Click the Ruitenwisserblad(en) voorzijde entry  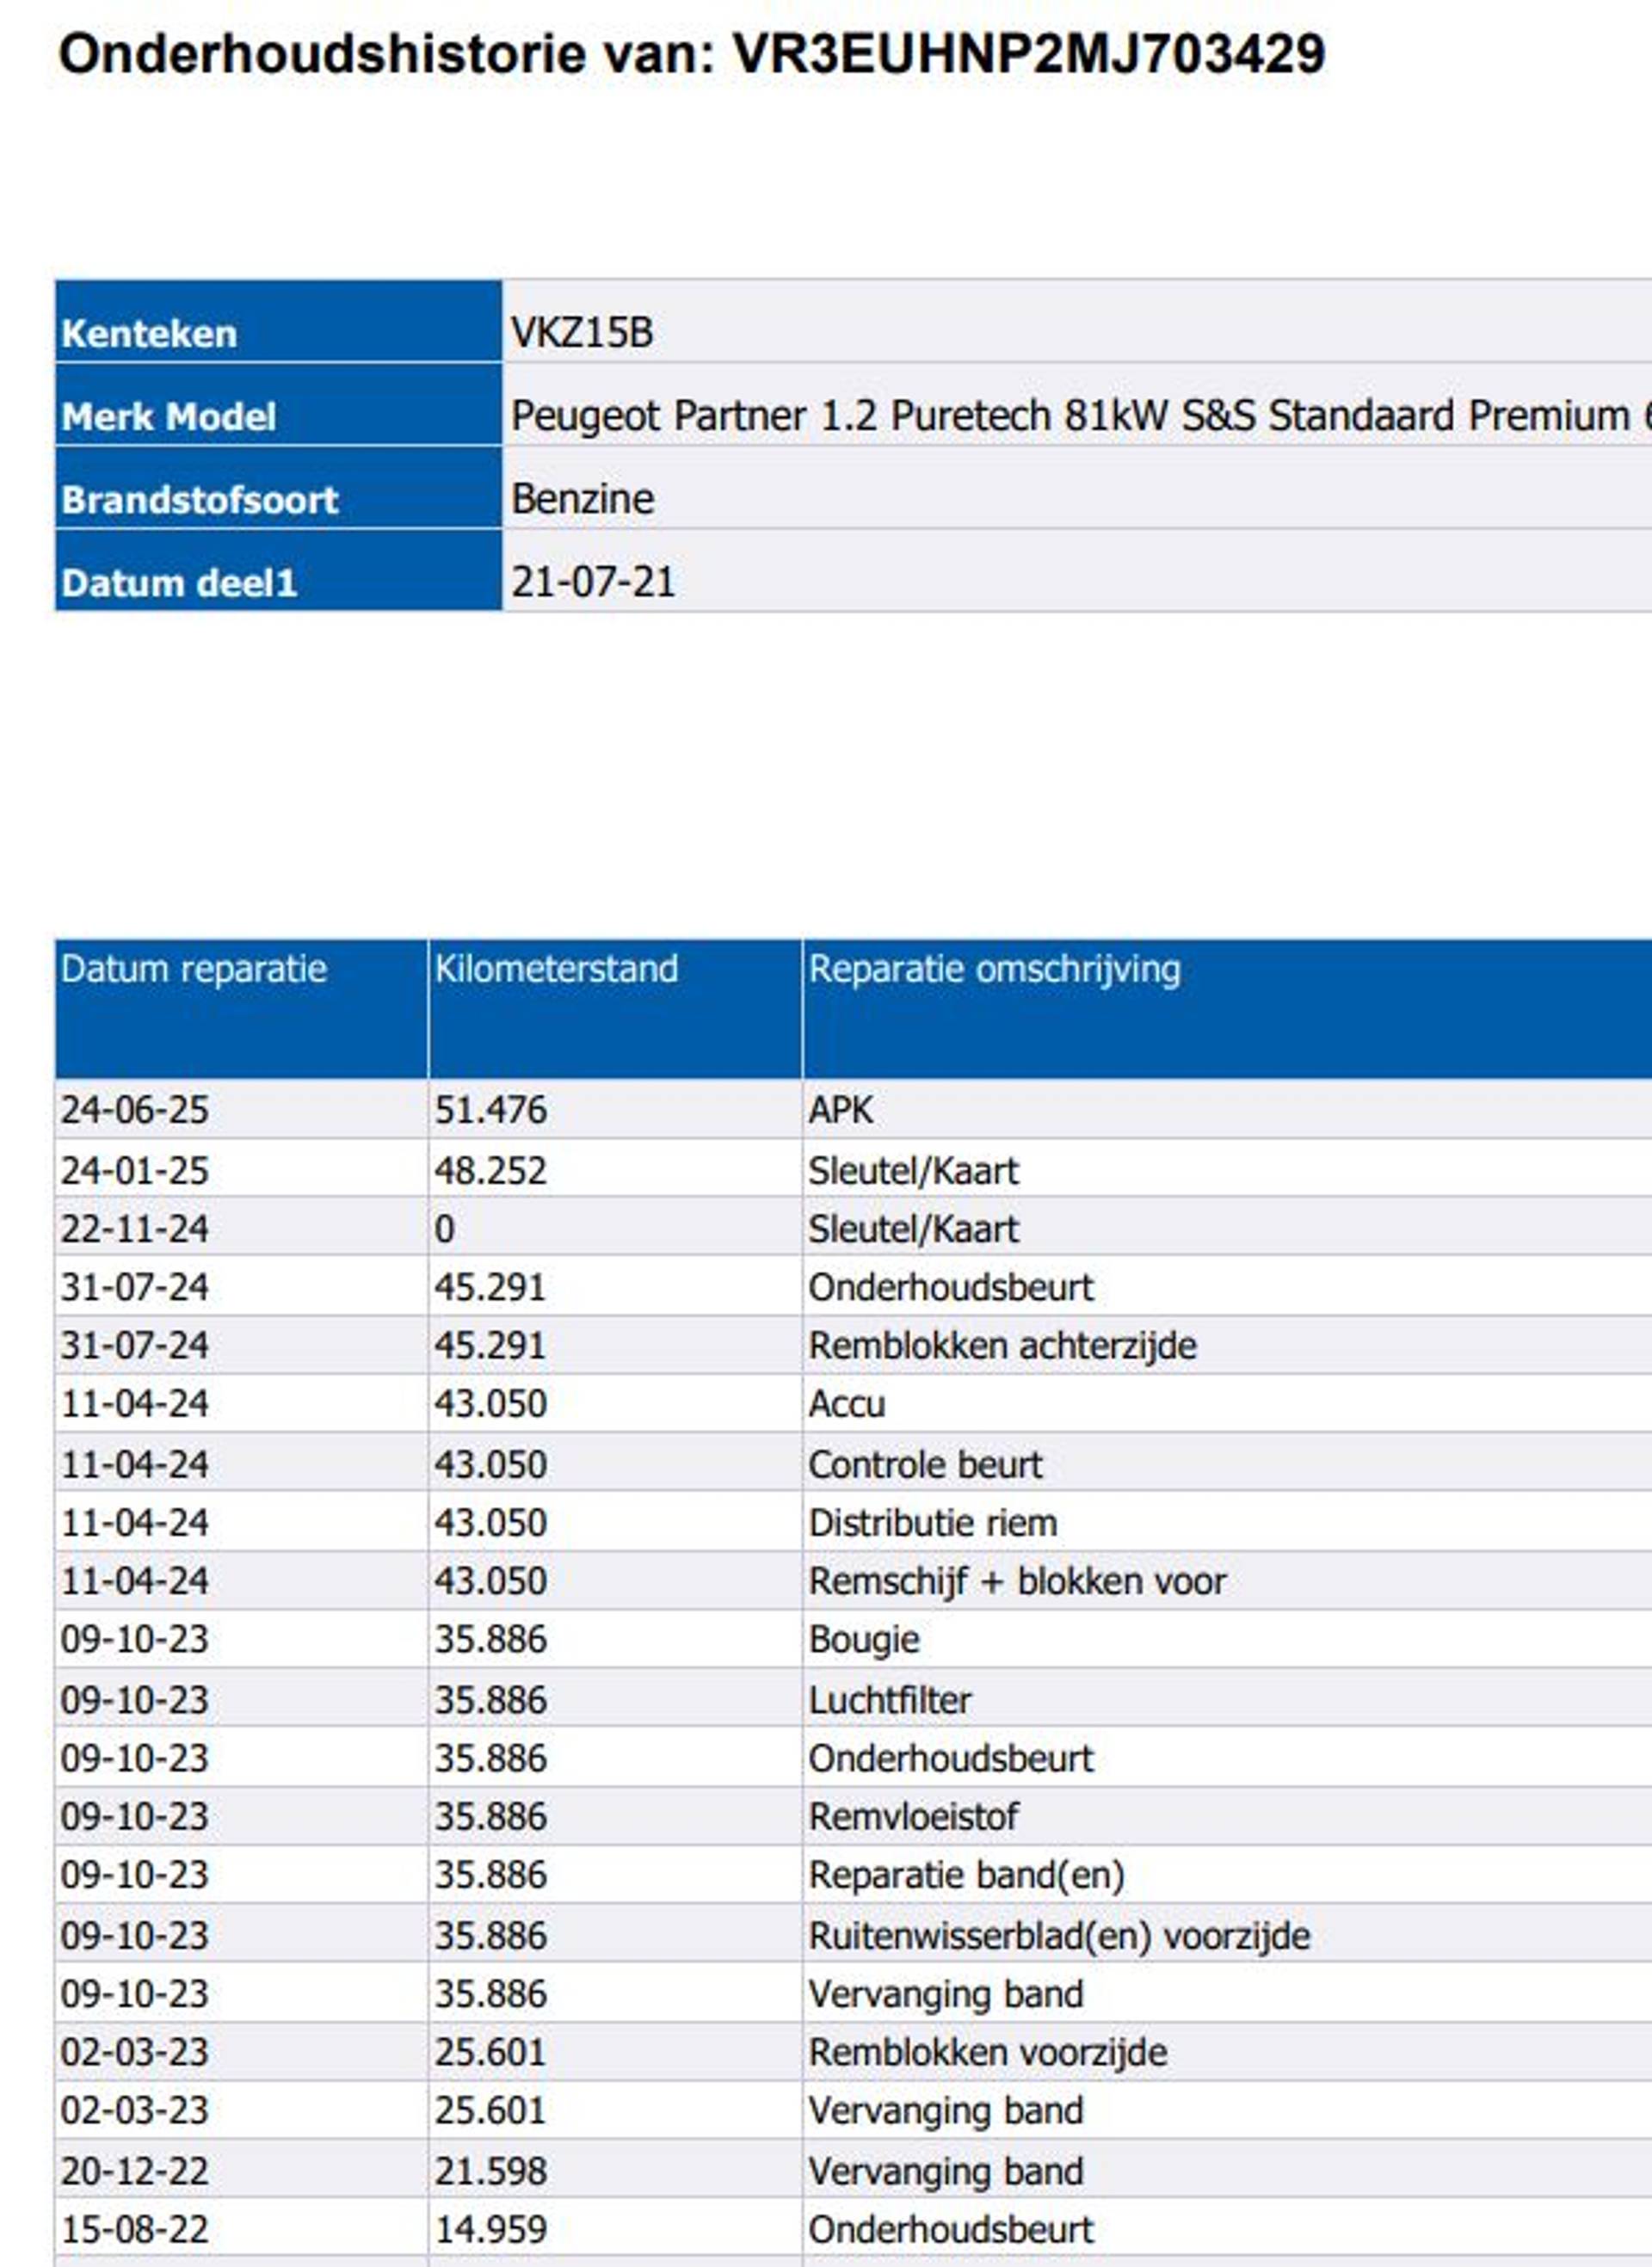tap(1059, 1936)
